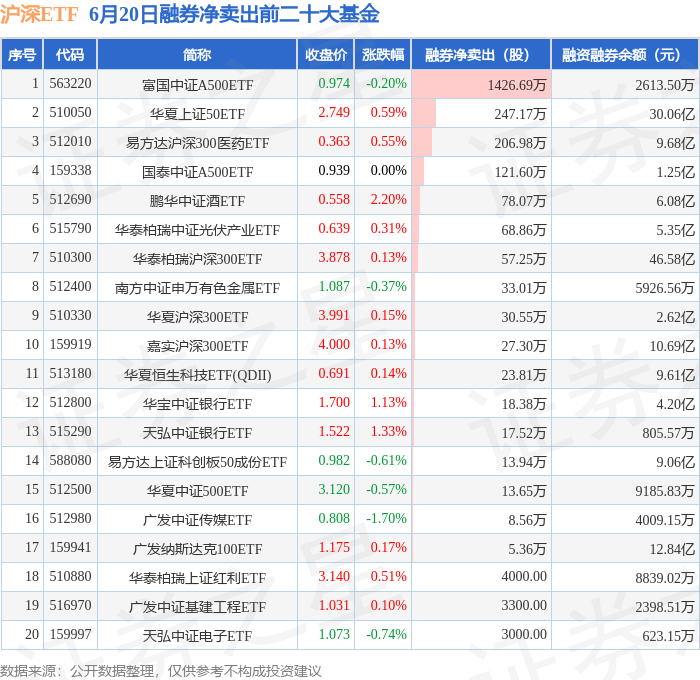Select 国泰中证A500ETF name cell

197,172
